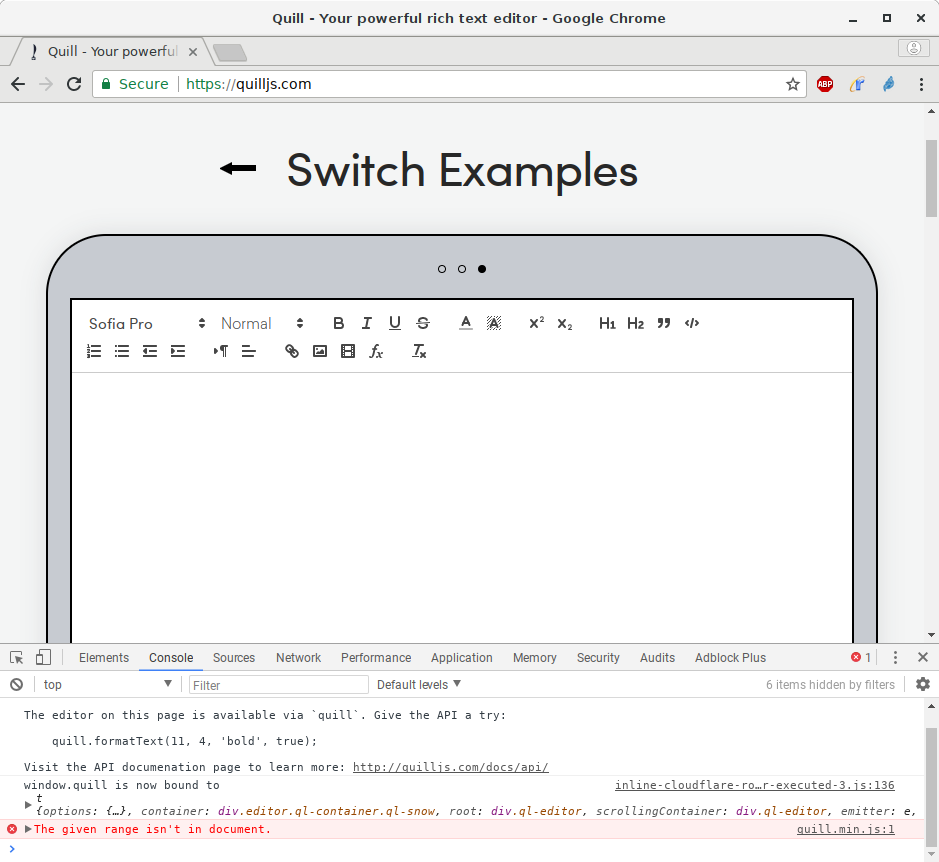Clear the console
The image size is (939, 862).
coord(17,685)
